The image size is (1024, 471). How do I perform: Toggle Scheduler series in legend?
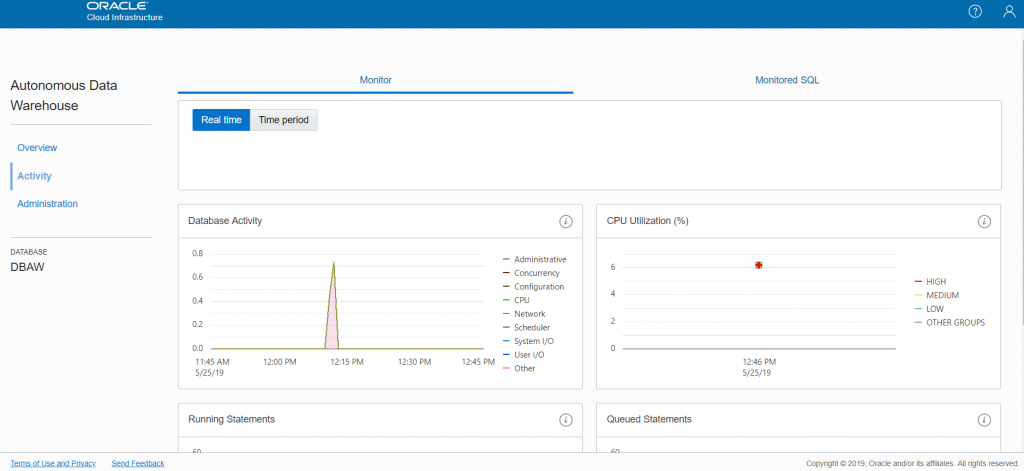pos(526,327)
